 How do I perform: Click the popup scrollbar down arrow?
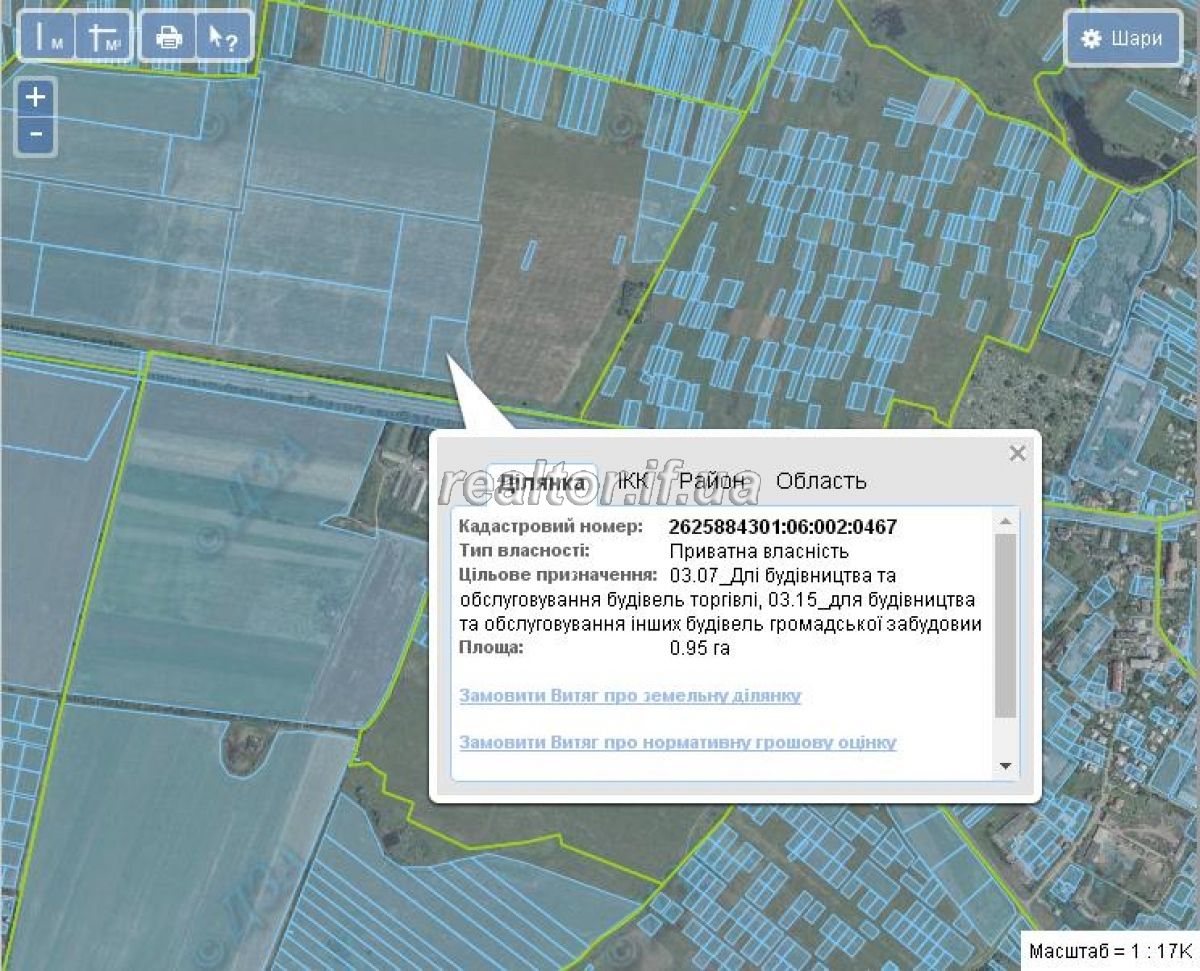tap(1006, 766)
